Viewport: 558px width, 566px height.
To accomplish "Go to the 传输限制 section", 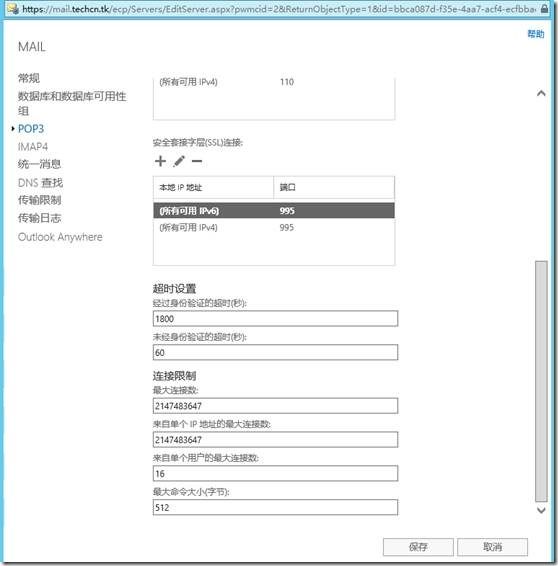I will click(39, 200).
